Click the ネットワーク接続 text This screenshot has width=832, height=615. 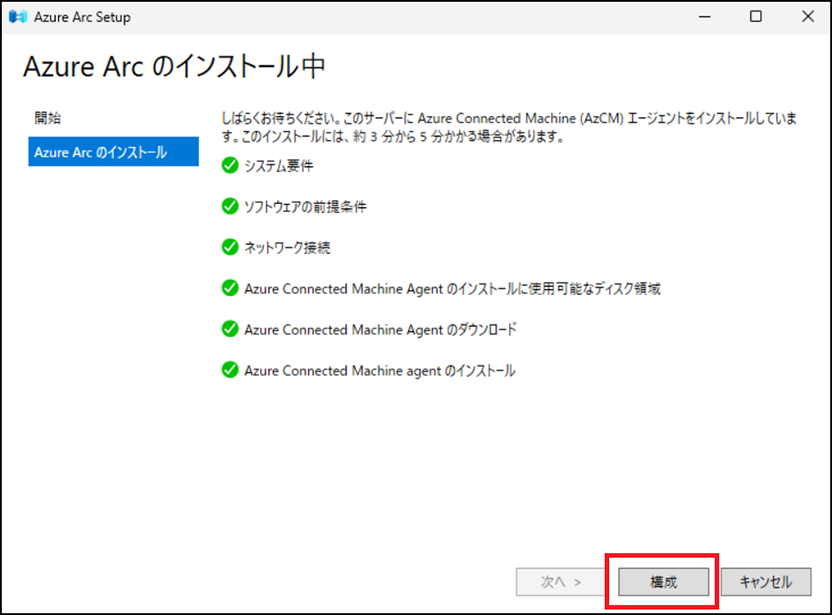[287, 248]
